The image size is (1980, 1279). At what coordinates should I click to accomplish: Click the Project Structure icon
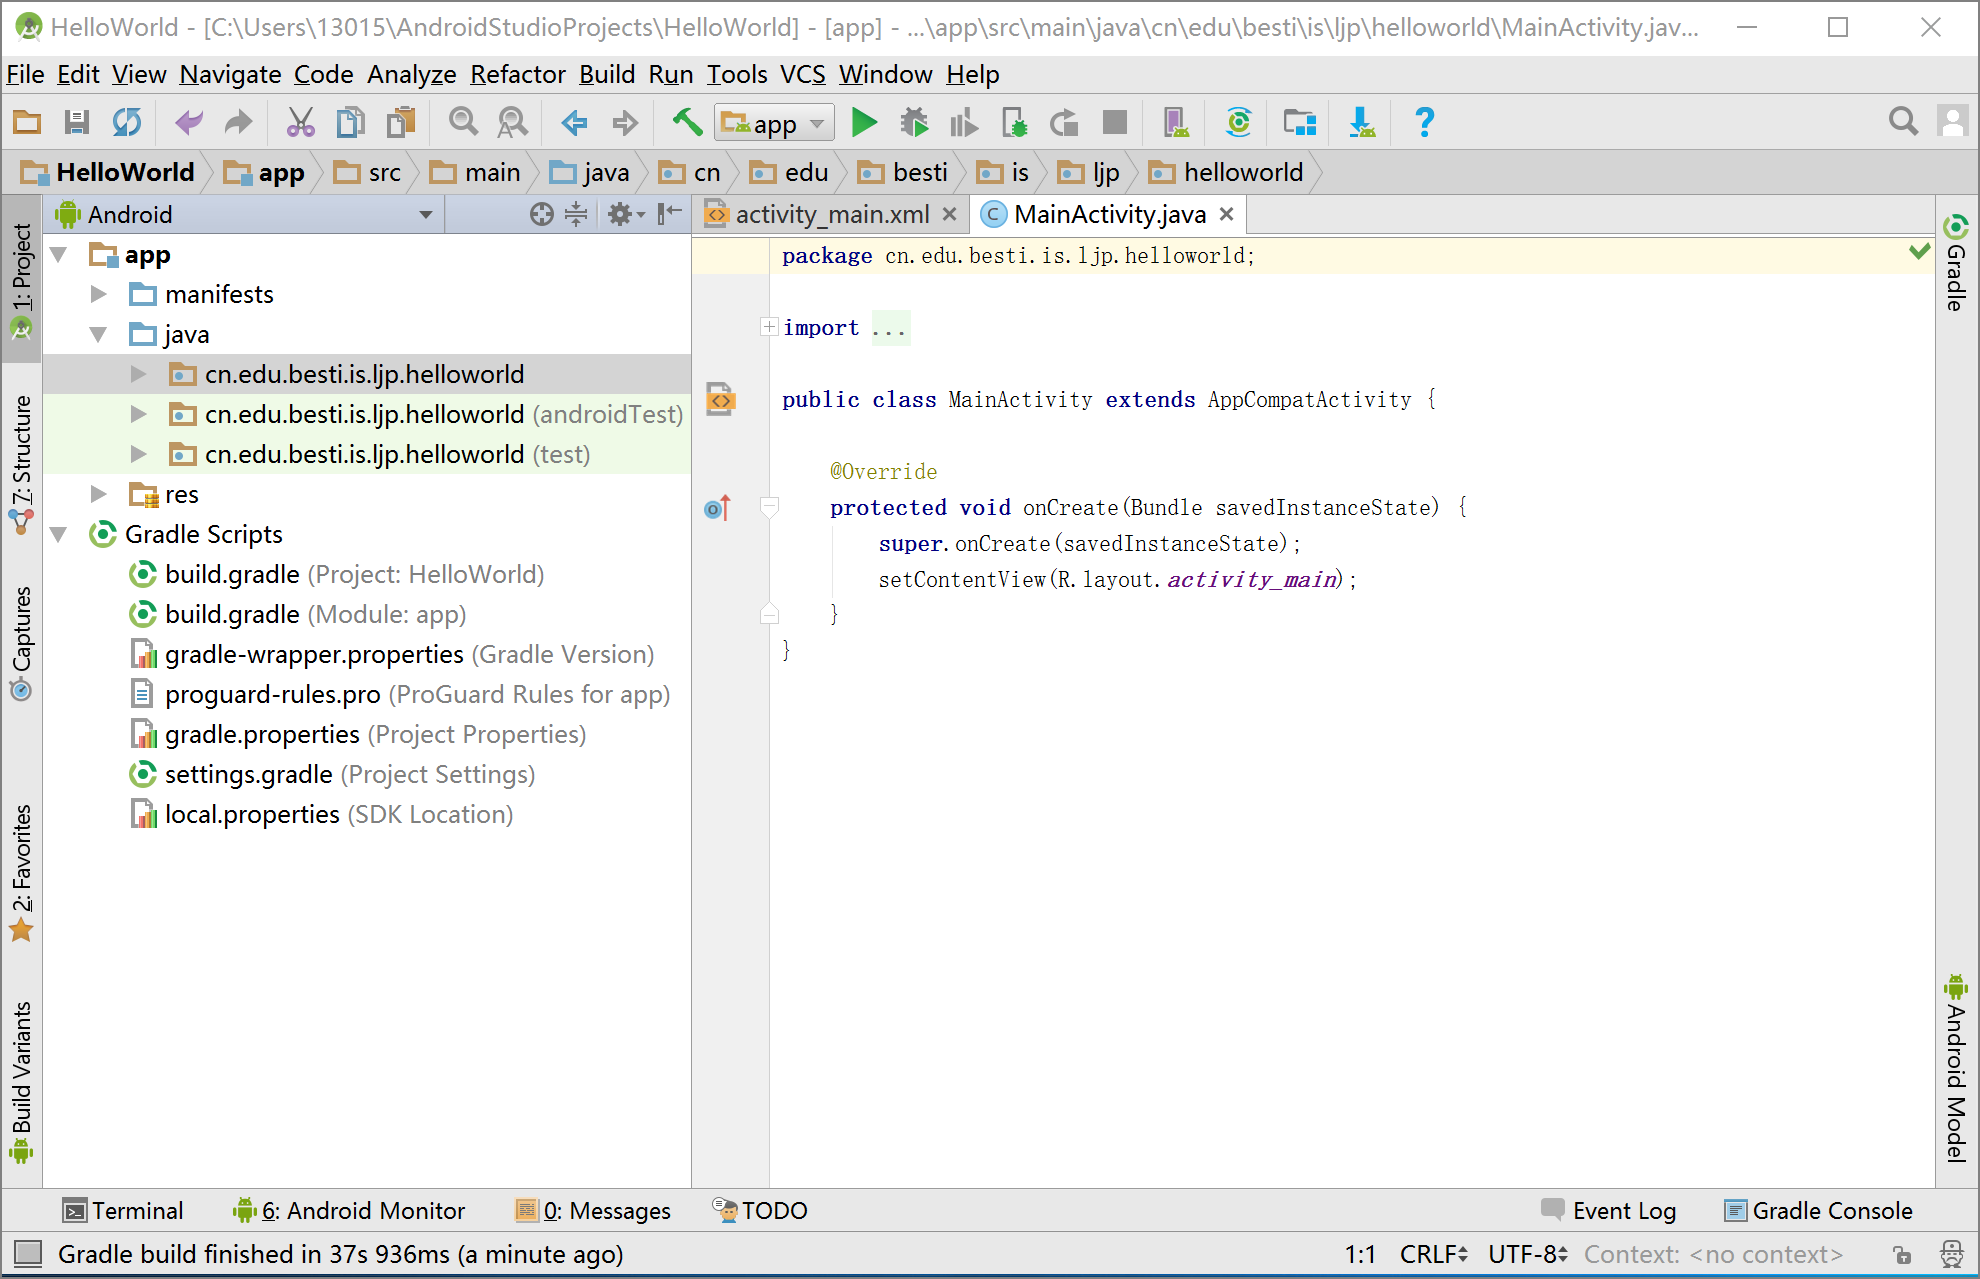pos(1299,123)
